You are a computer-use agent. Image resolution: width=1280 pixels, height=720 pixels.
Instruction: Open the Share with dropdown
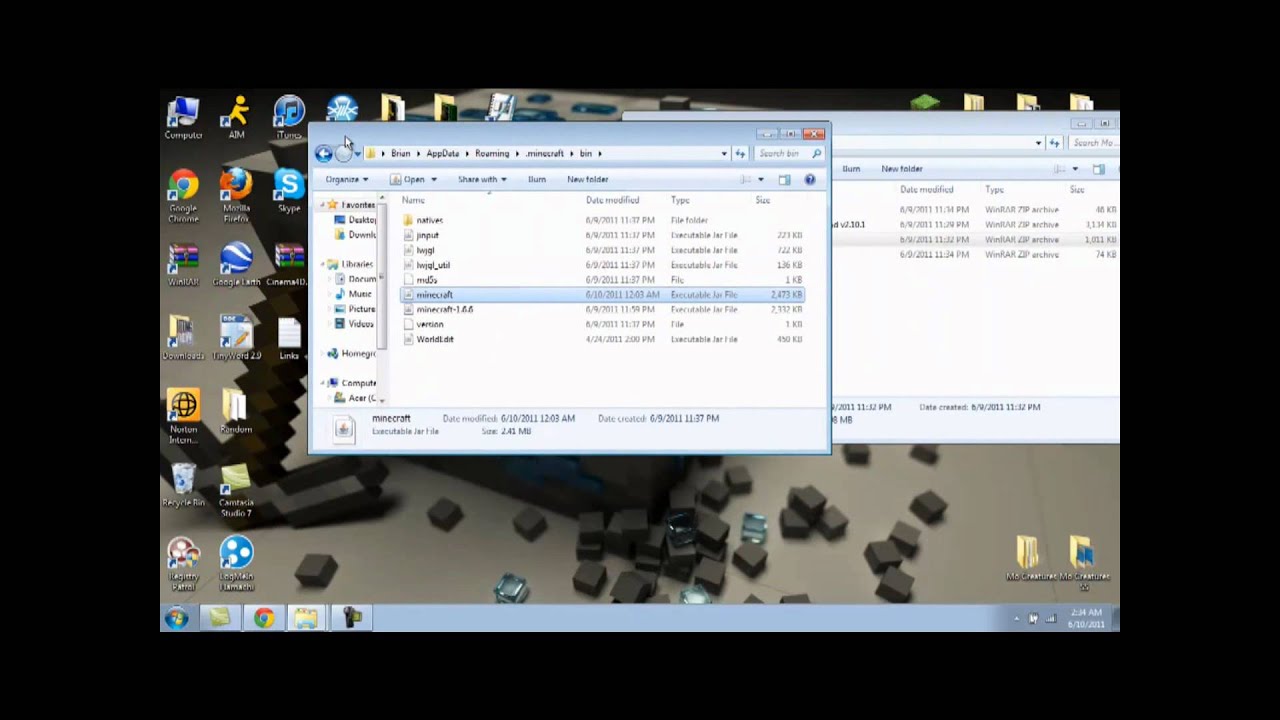click(x=482, y=180)
